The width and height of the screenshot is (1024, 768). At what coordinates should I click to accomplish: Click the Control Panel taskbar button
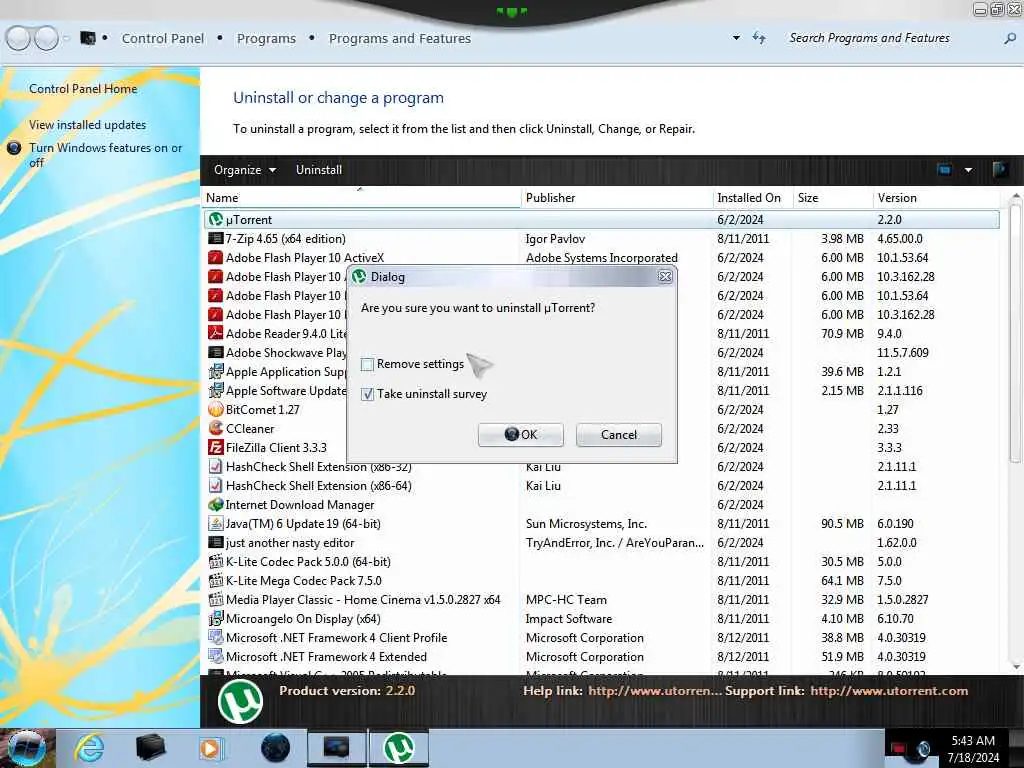click(337, 748)
